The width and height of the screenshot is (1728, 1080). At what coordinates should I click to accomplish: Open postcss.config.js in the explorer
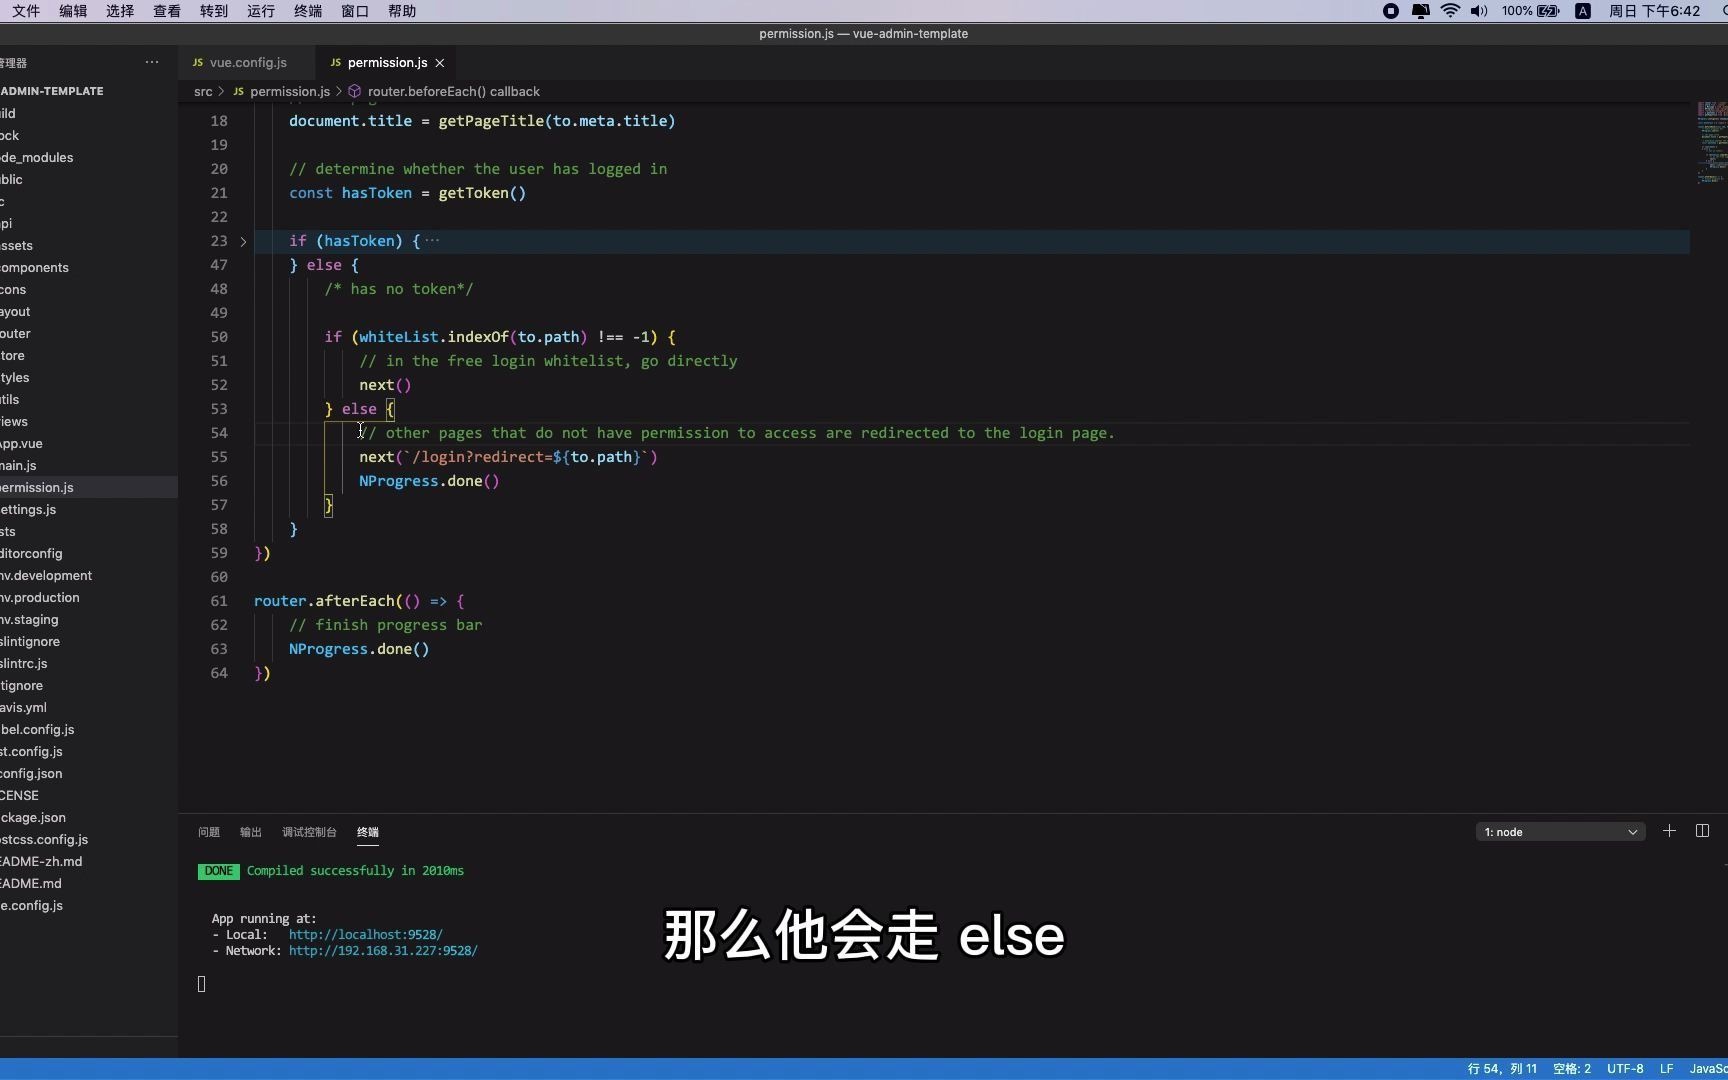(x=89, y=840)
